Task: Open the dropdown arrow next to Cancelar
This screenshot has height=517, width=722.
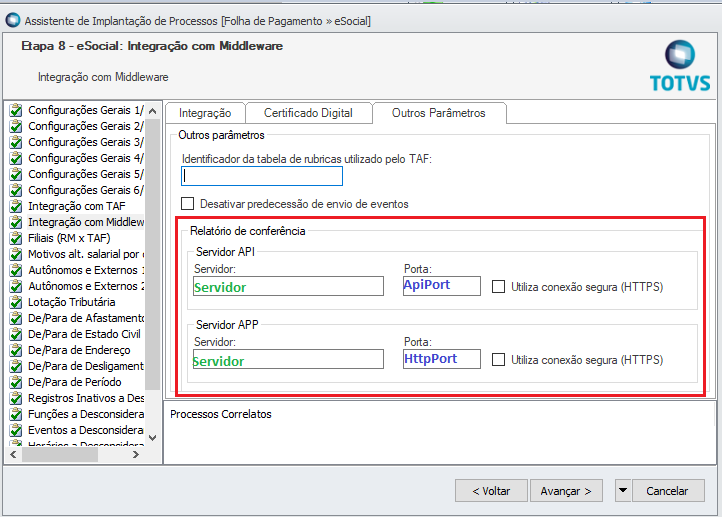Action: [x=623, y=491]
